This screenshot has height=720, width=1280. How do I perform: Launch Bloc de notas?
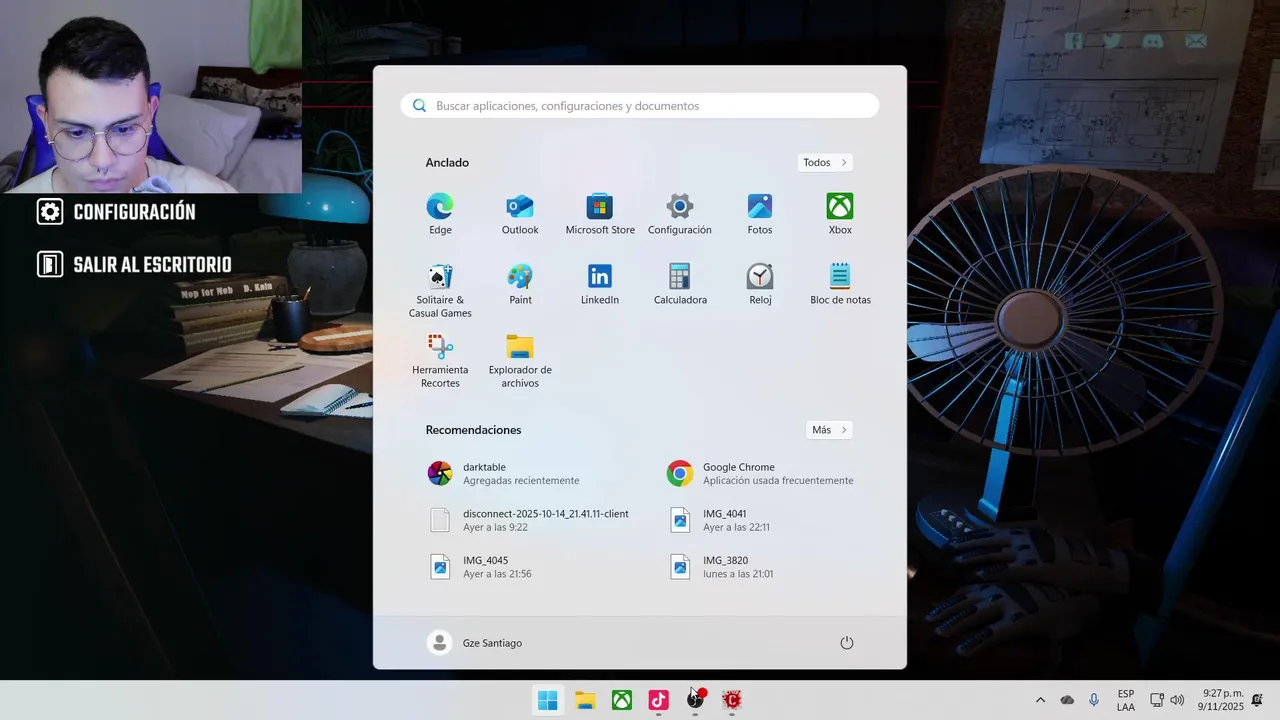[840, 284]
